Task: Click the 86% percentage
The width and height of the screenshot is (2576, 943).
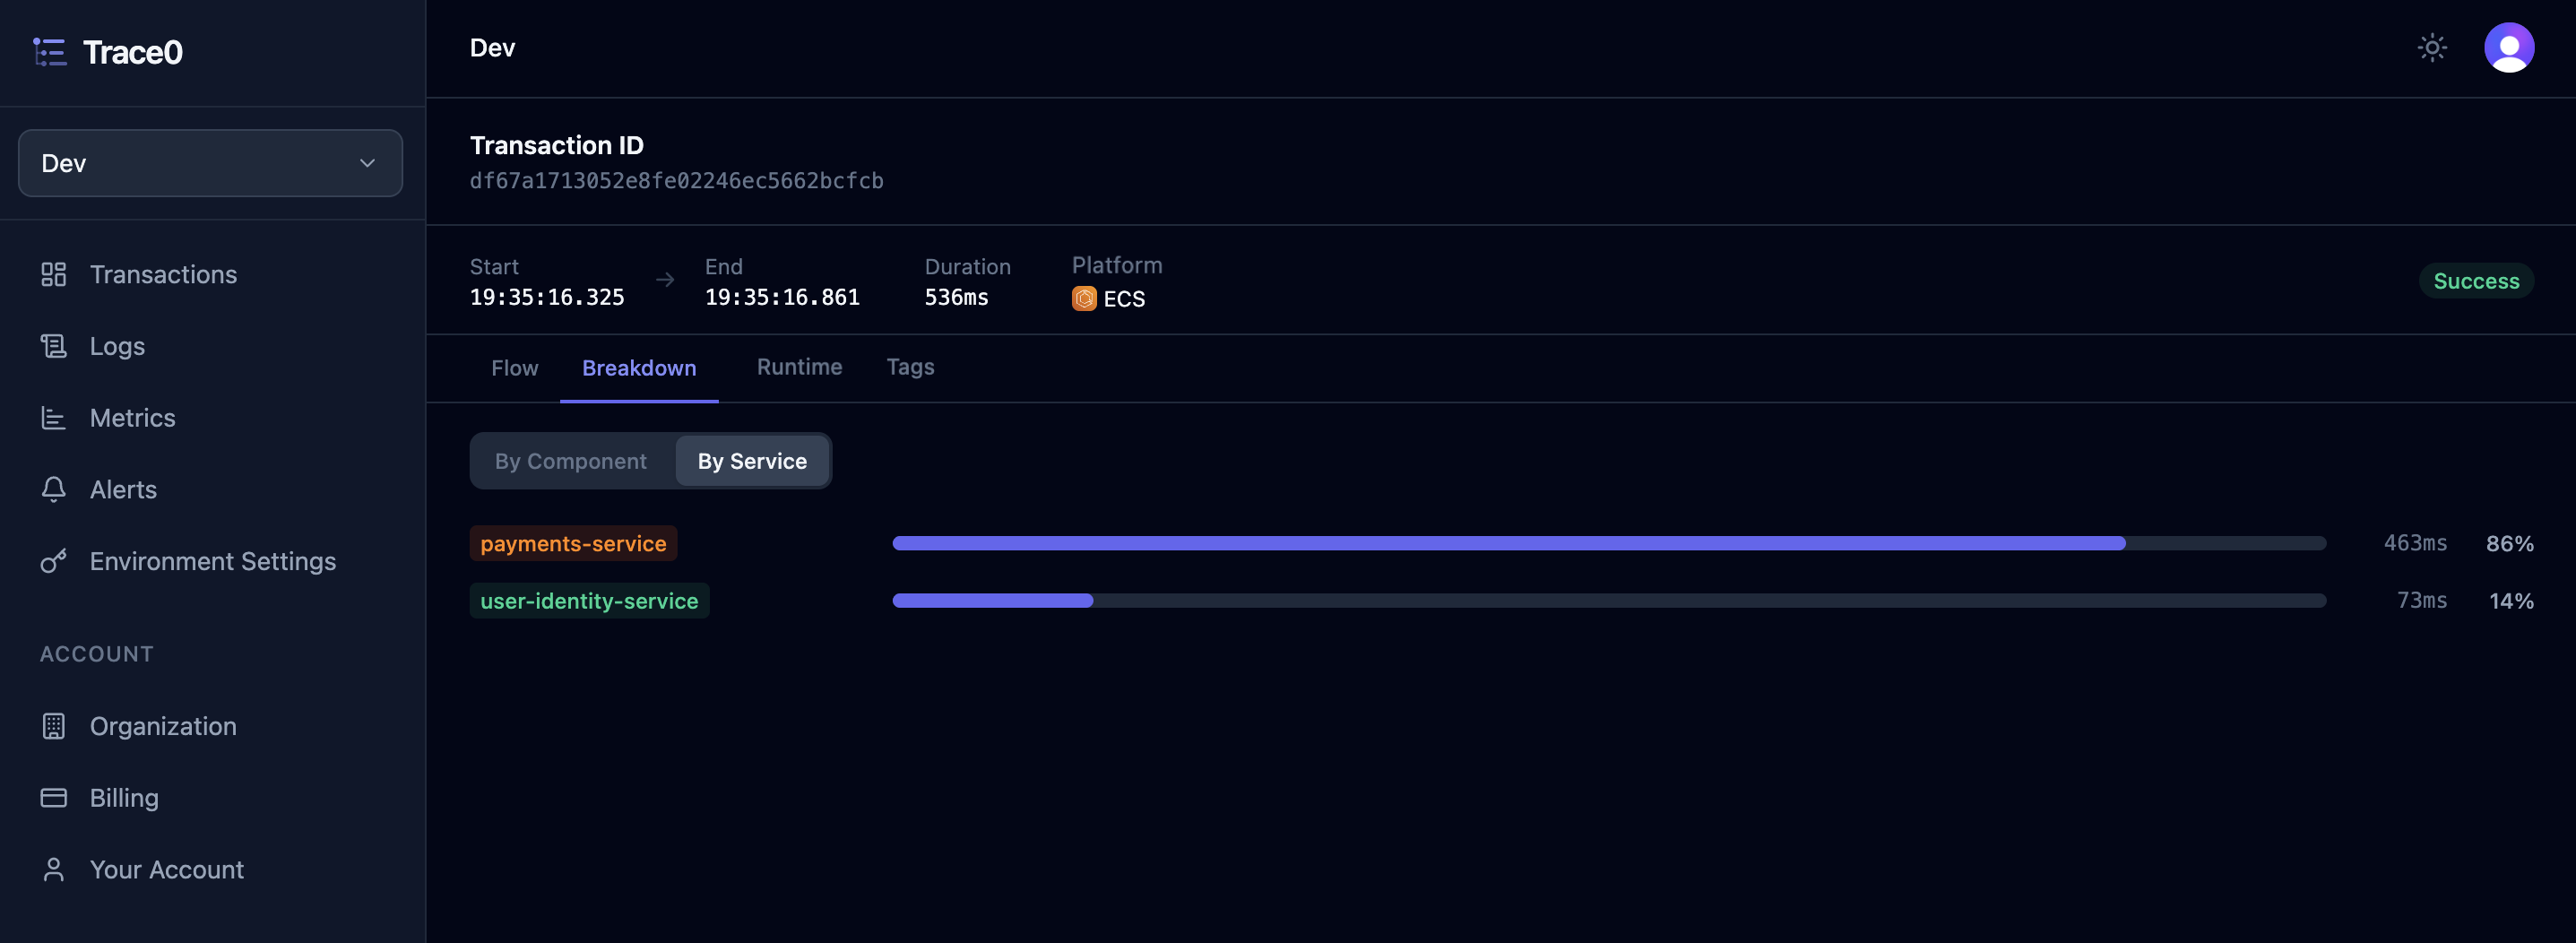Action: click(2510, 544)
